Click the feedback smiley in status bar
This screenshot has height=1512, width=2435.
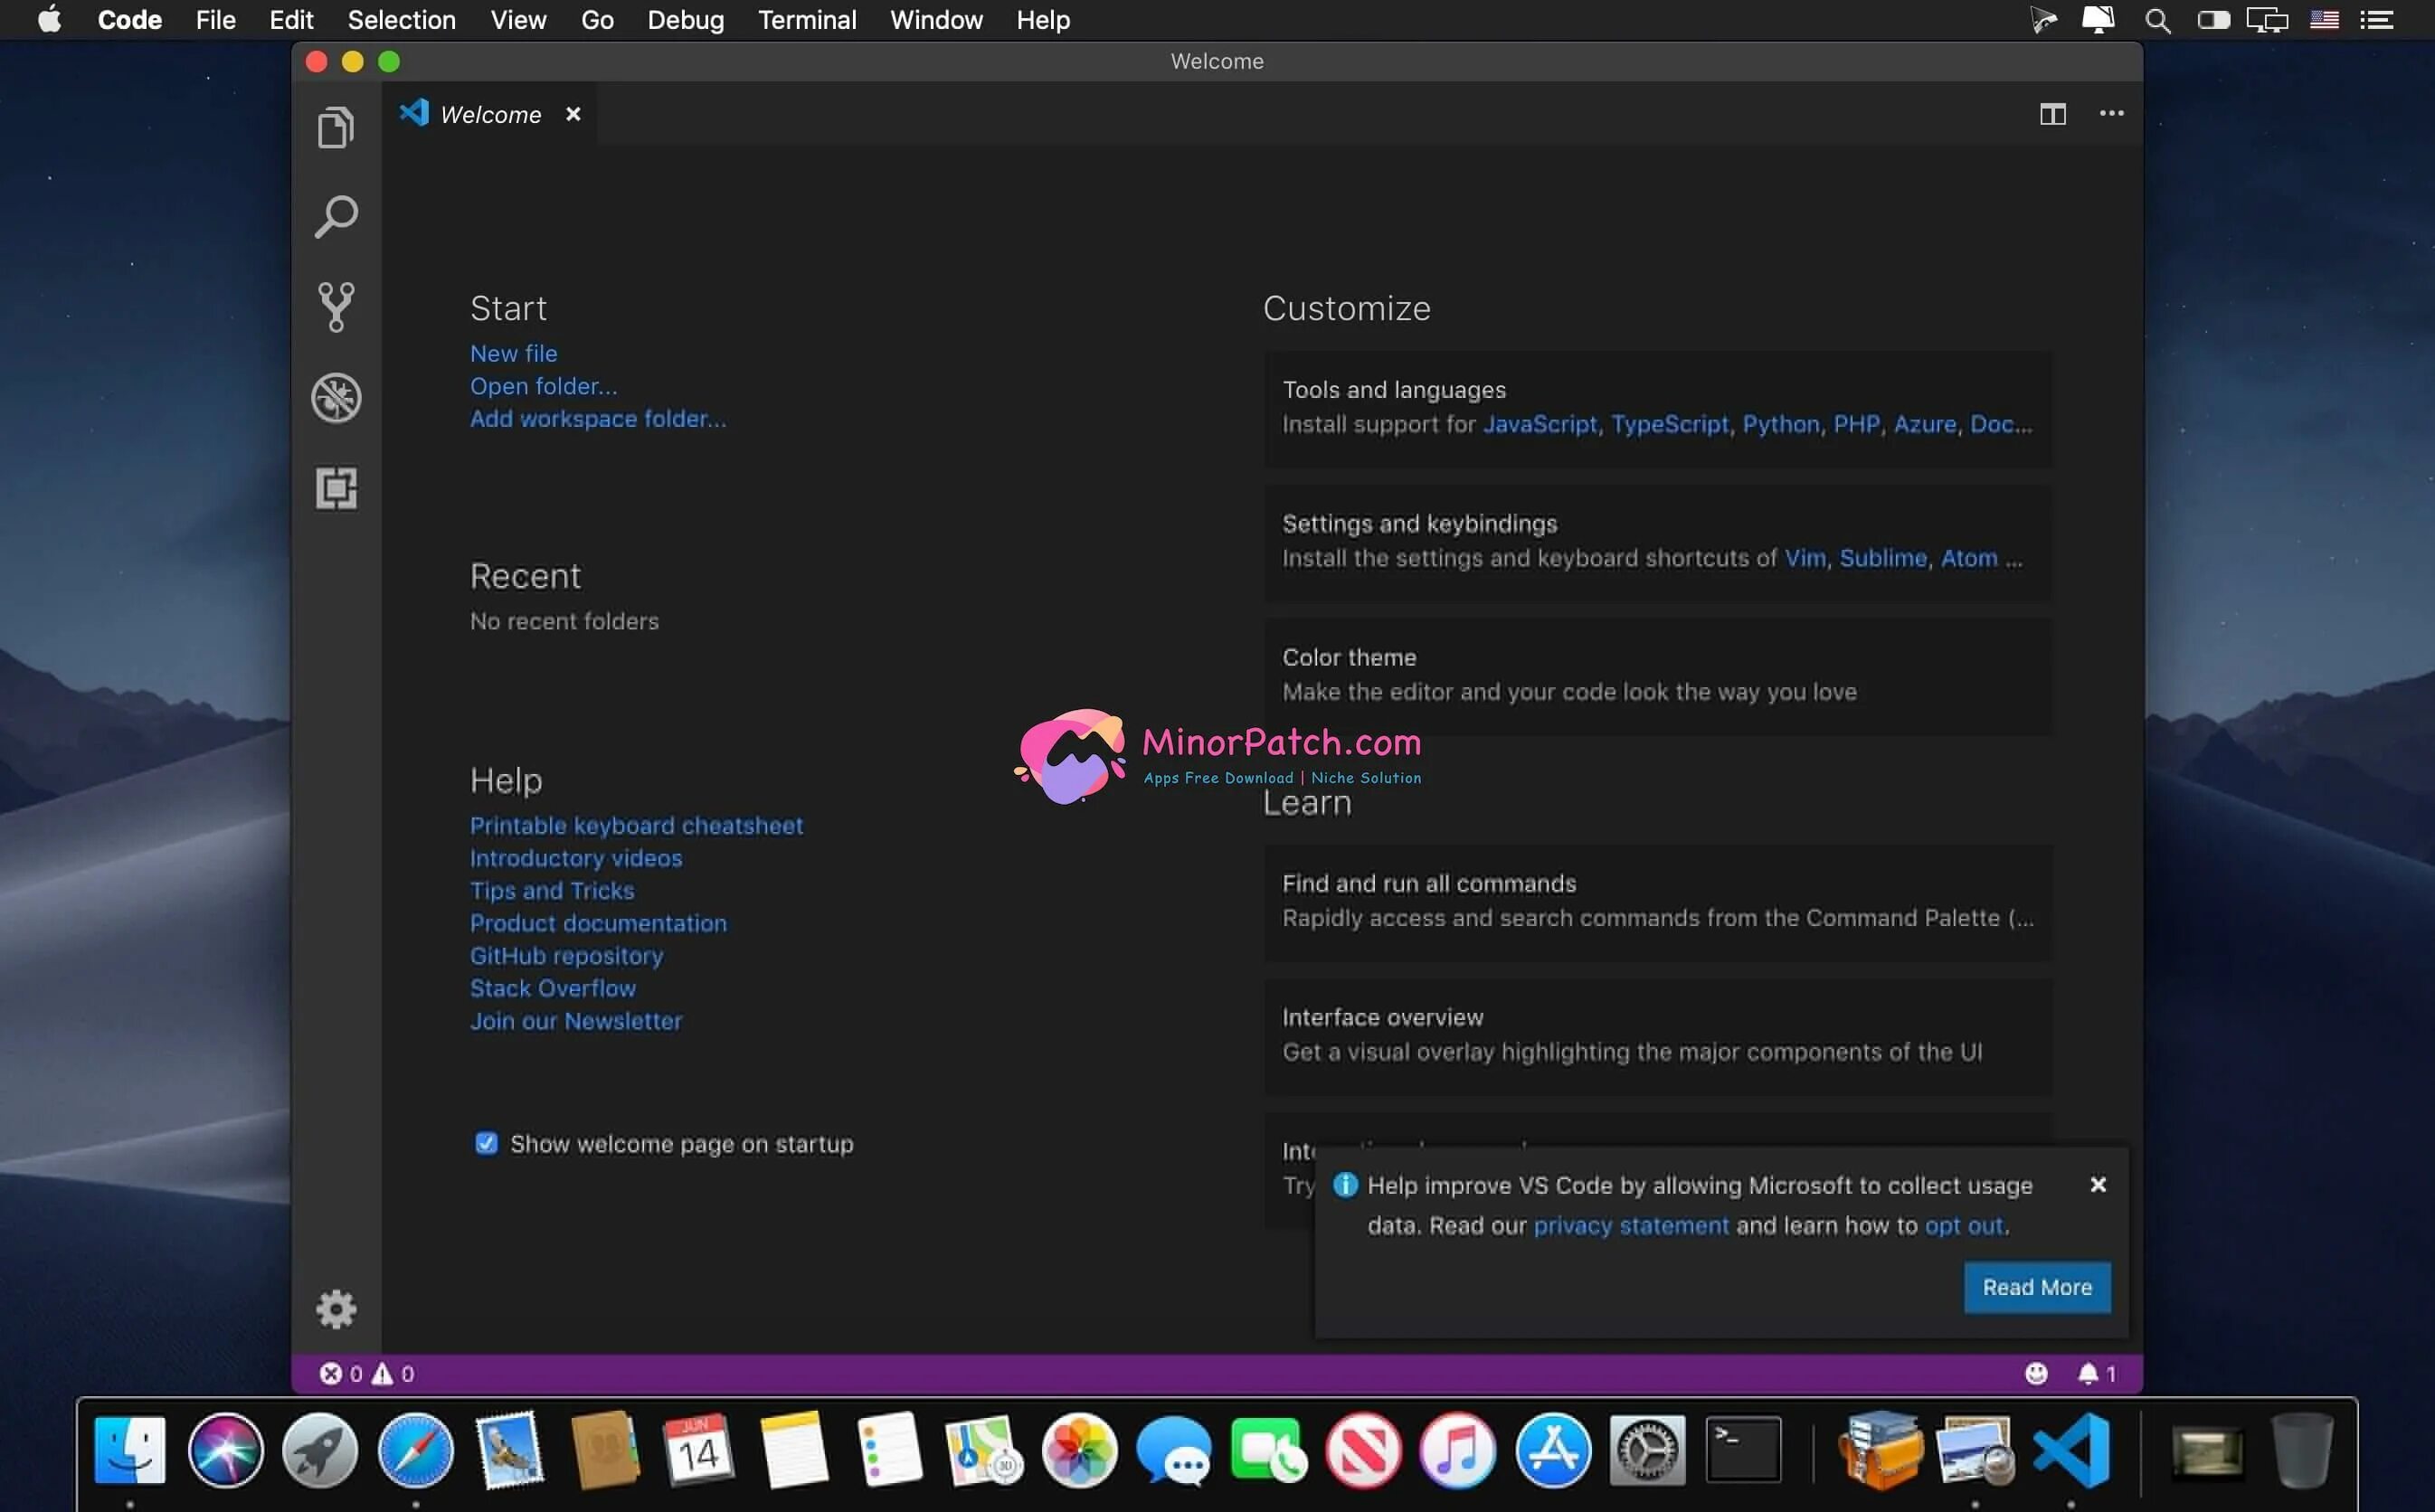tap(2036, 1373)
